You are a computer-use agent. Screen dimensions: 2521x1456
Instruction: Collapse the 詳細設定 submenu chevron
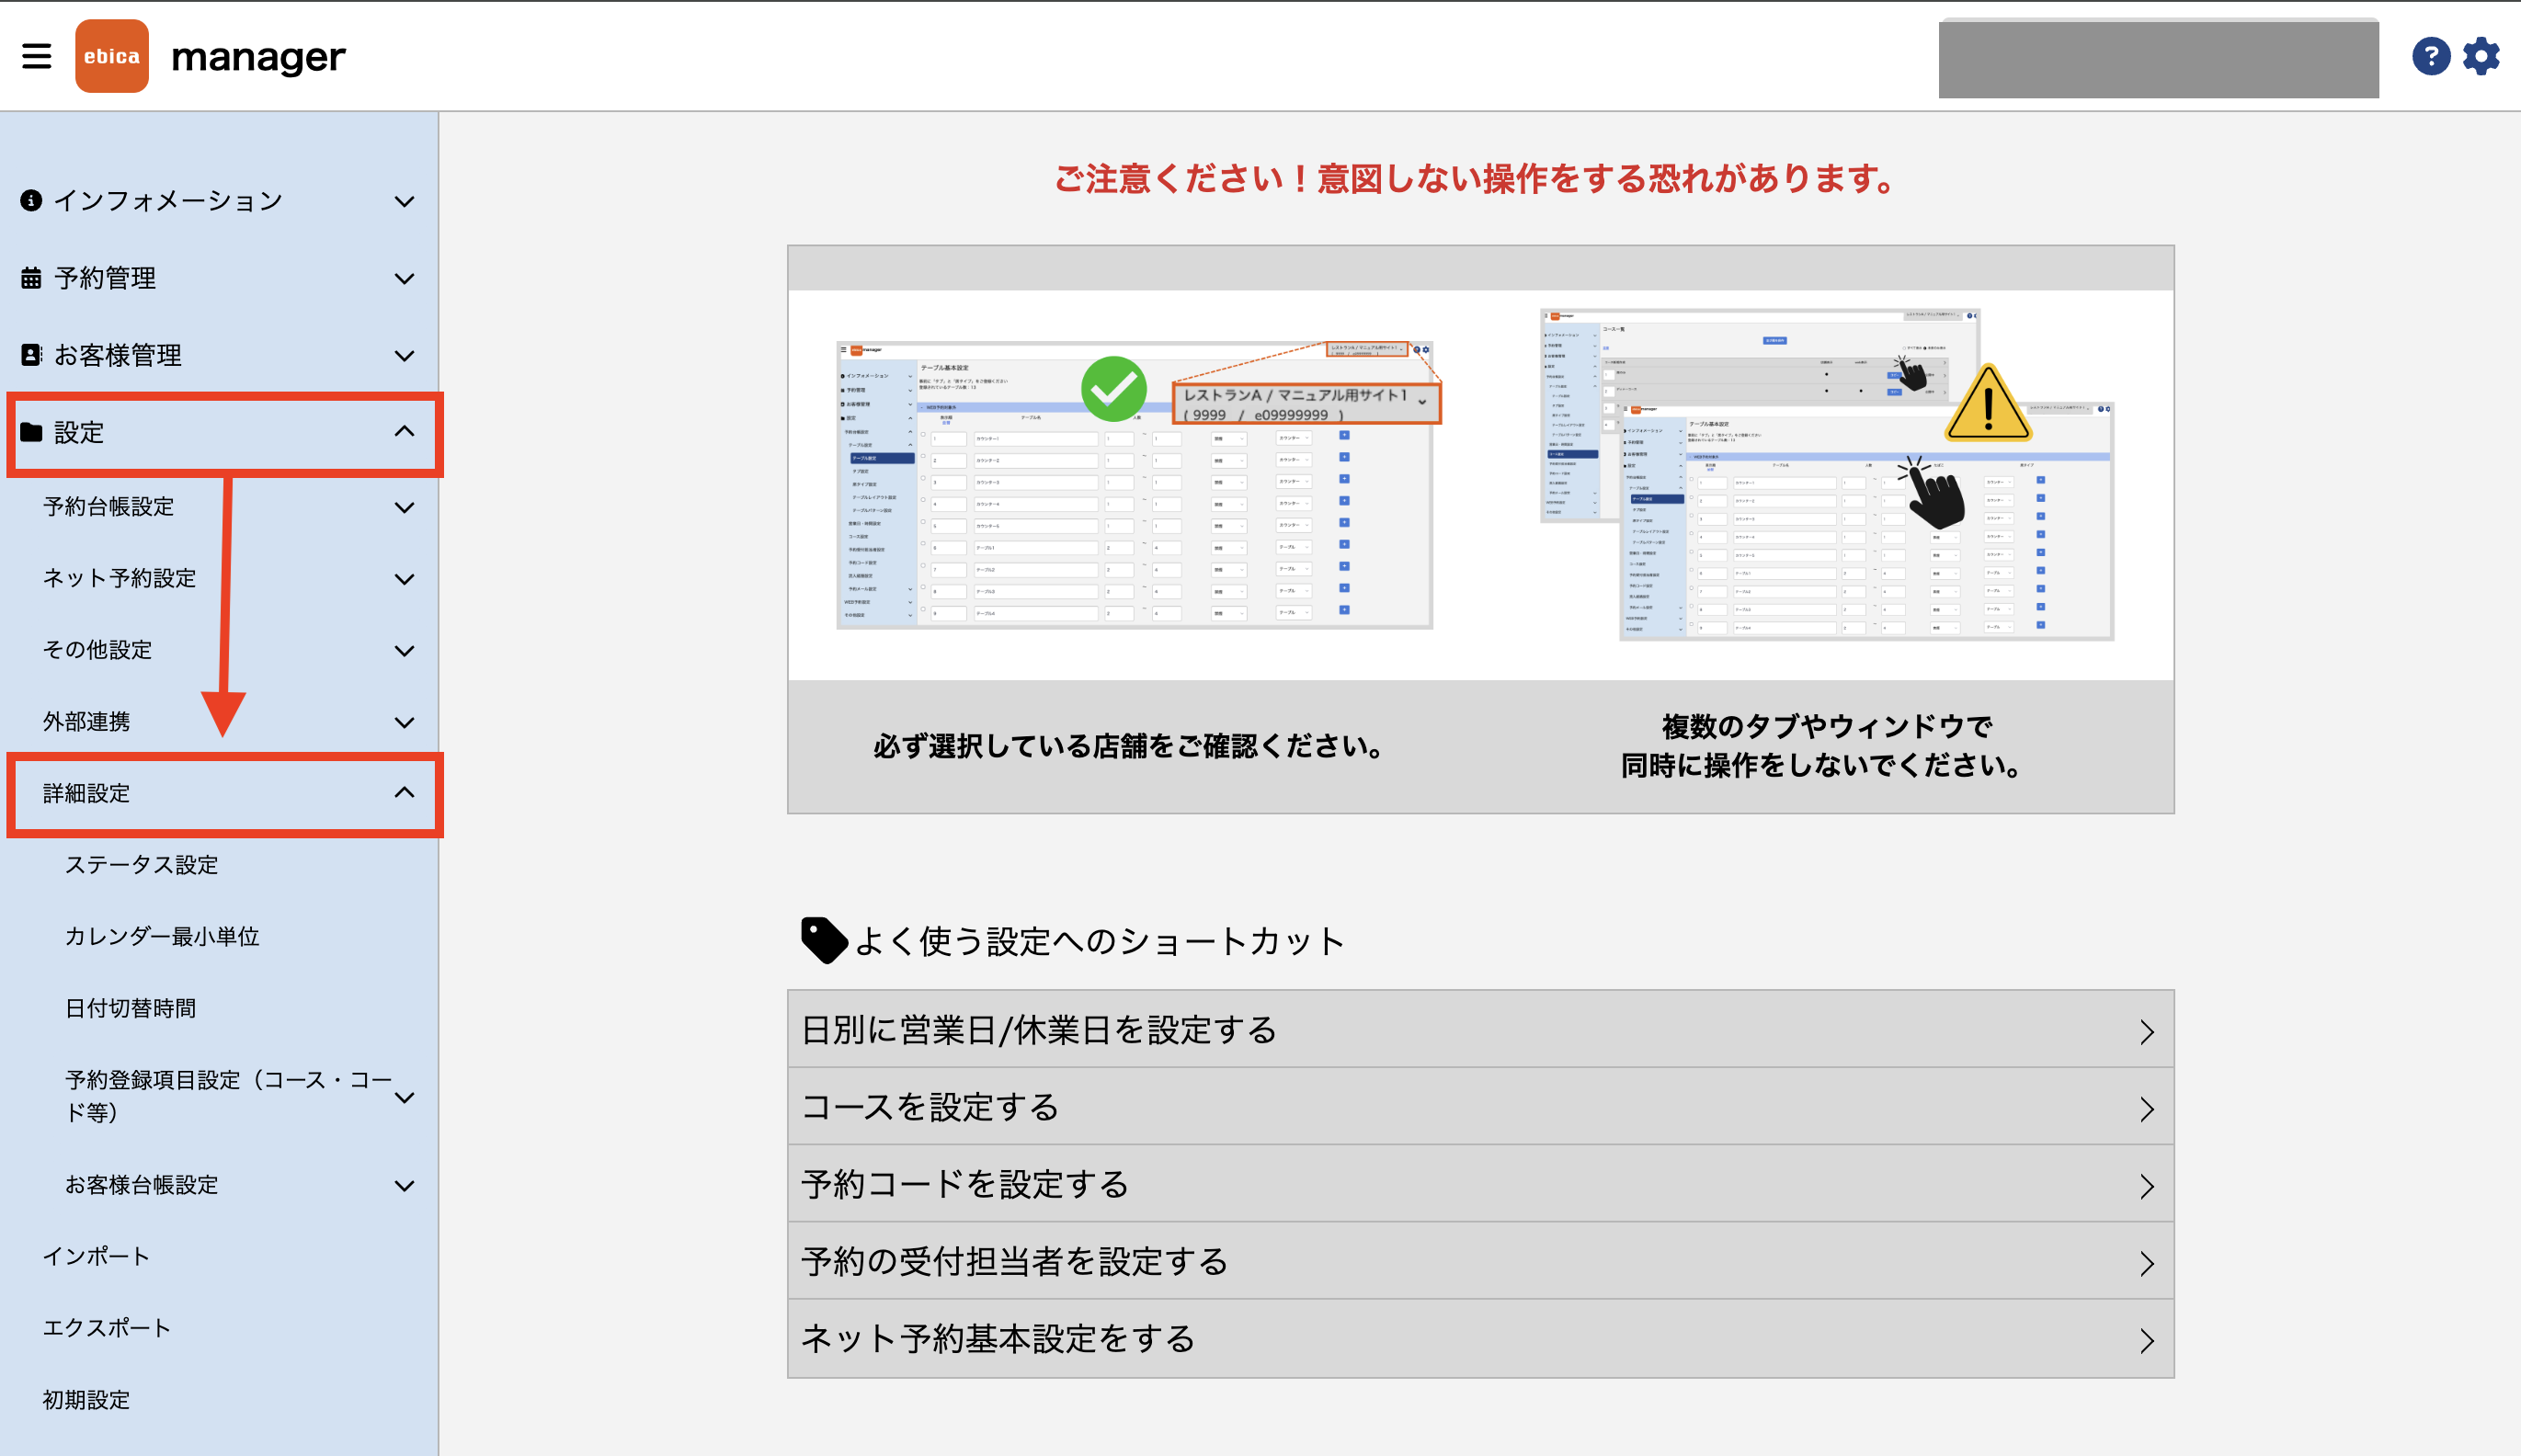click(404, 792)
